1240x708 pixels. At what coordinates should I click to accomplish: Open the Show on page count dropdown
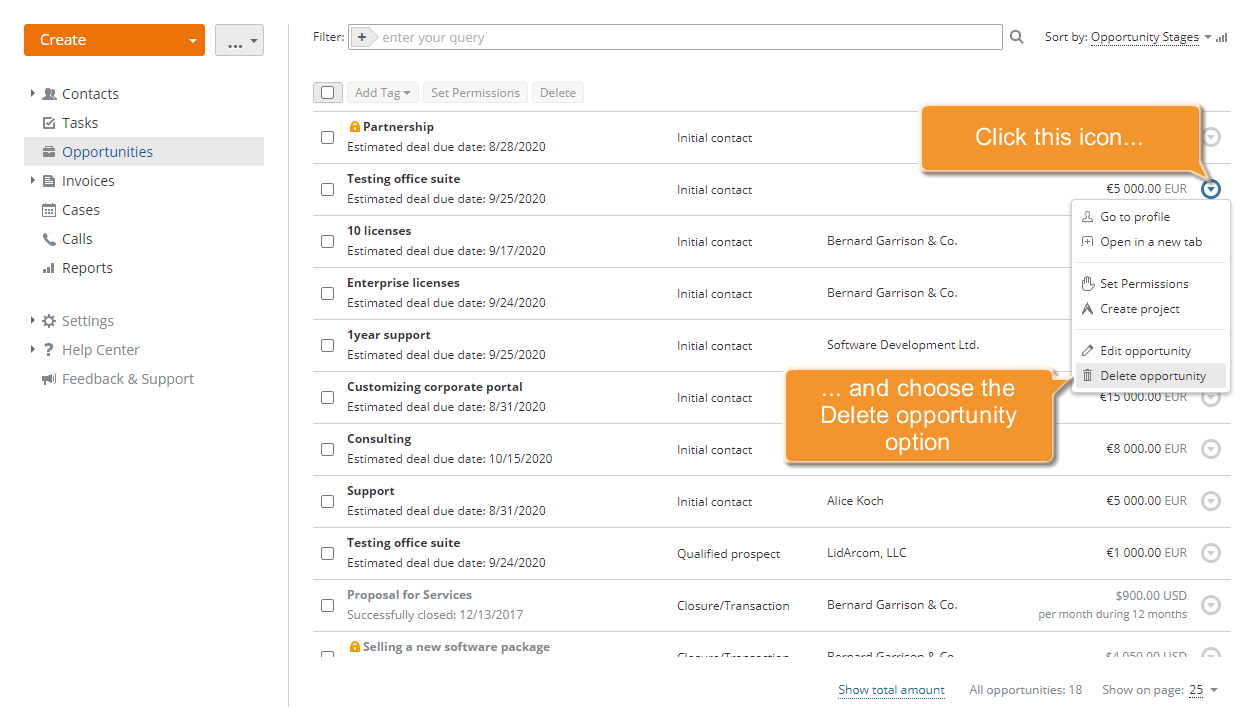[x=1202, y=690]
